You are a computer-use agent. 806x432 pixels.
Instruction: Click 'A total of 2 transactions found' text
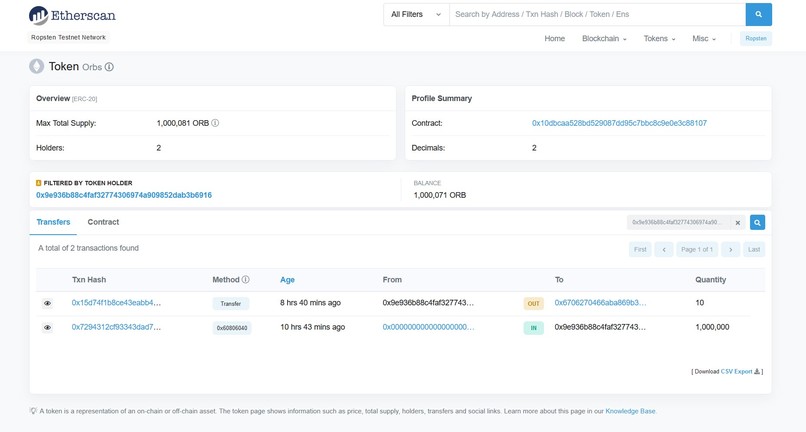click(x=88, y=248)
